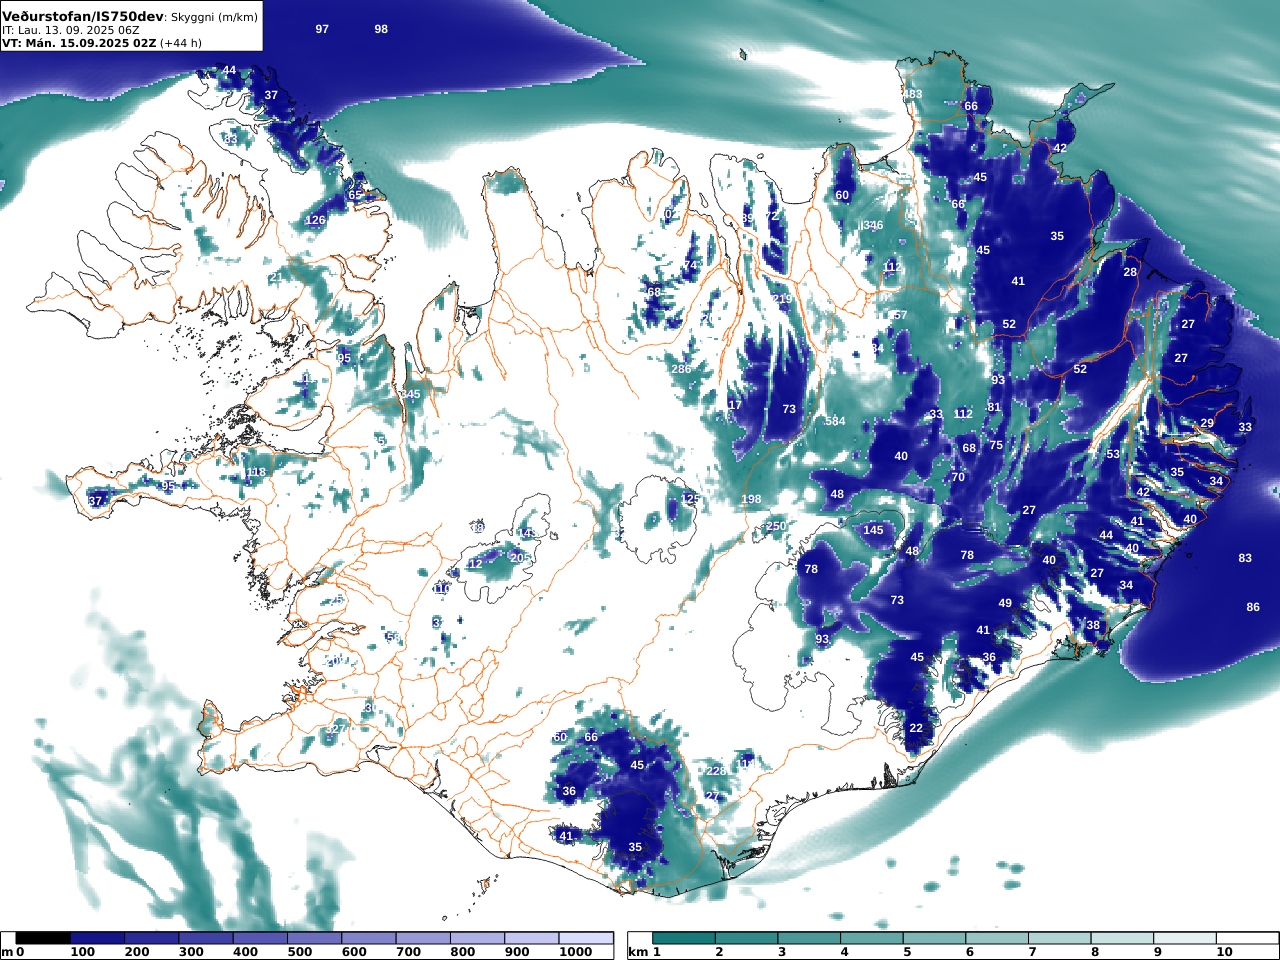Click the '33' value at the eastern edge

pos(1245,427)
